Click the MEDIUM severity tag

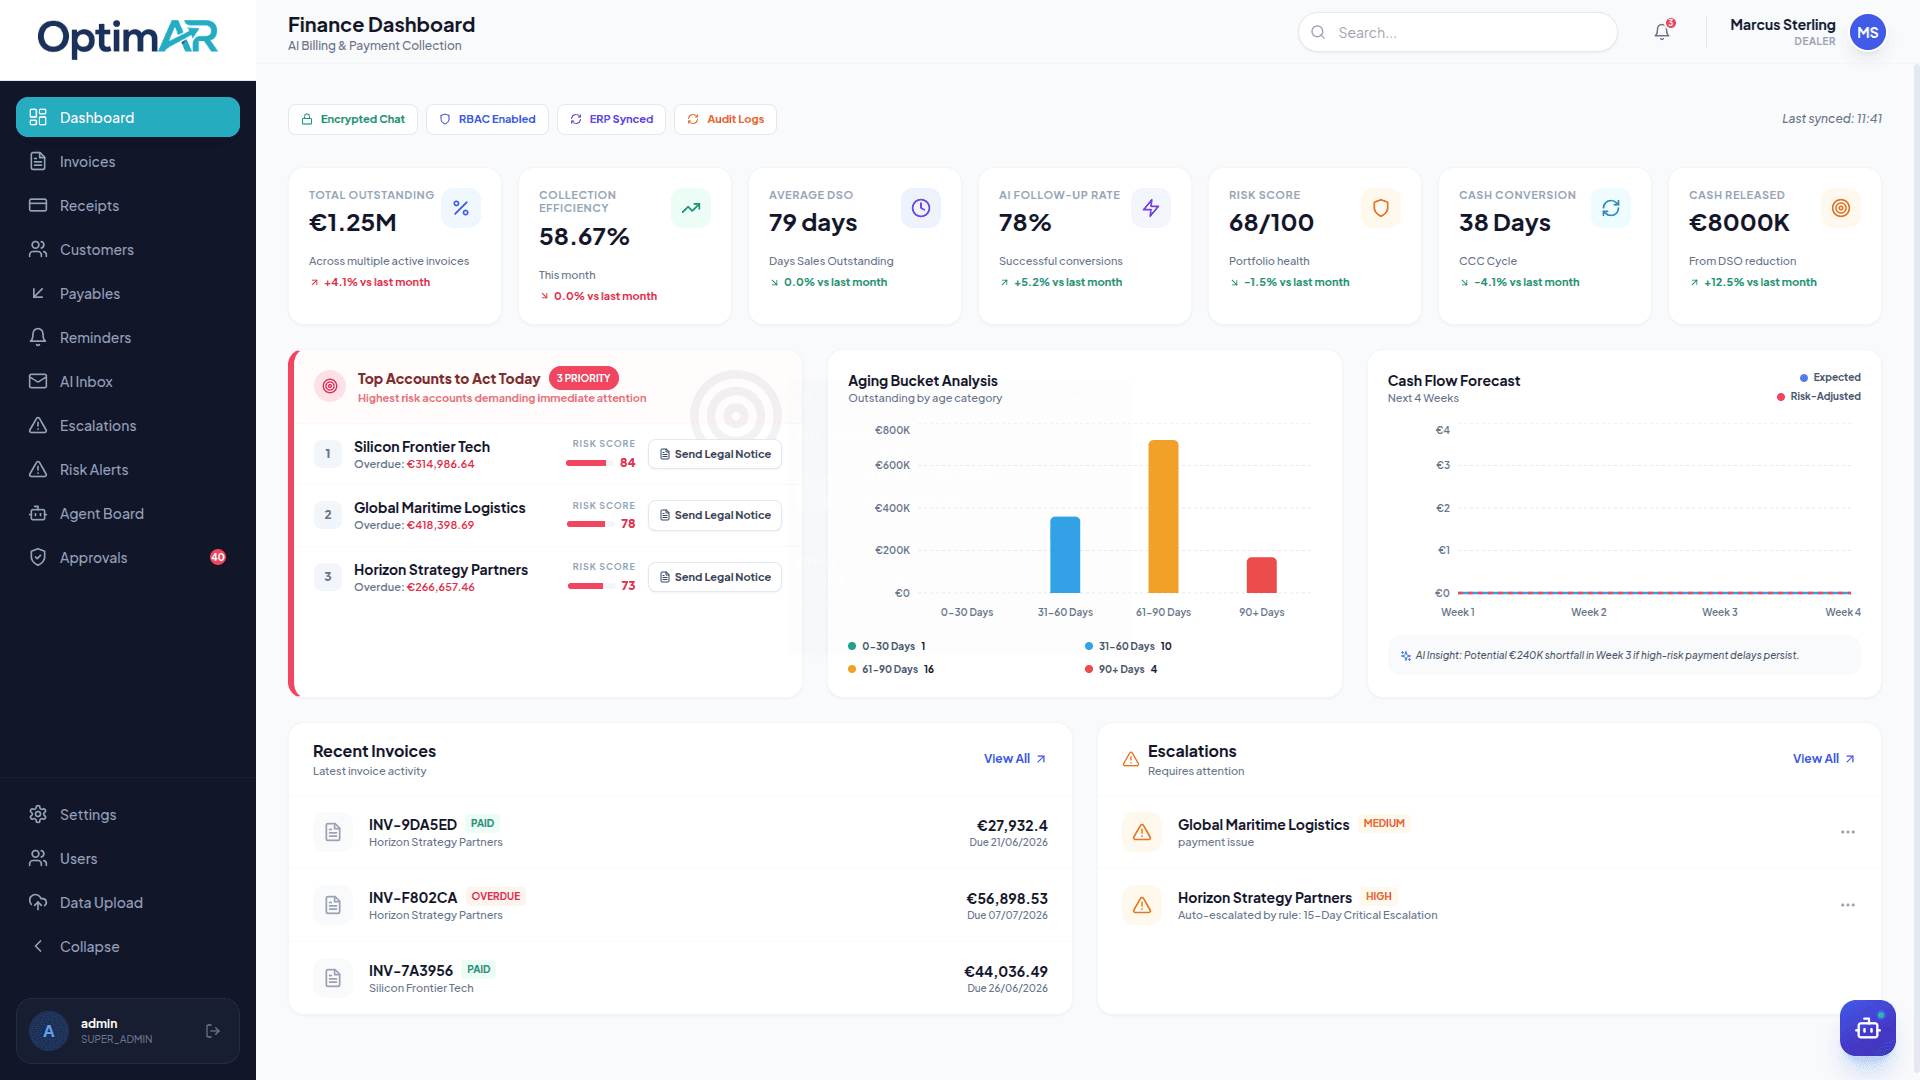[x=1384, y=824]
